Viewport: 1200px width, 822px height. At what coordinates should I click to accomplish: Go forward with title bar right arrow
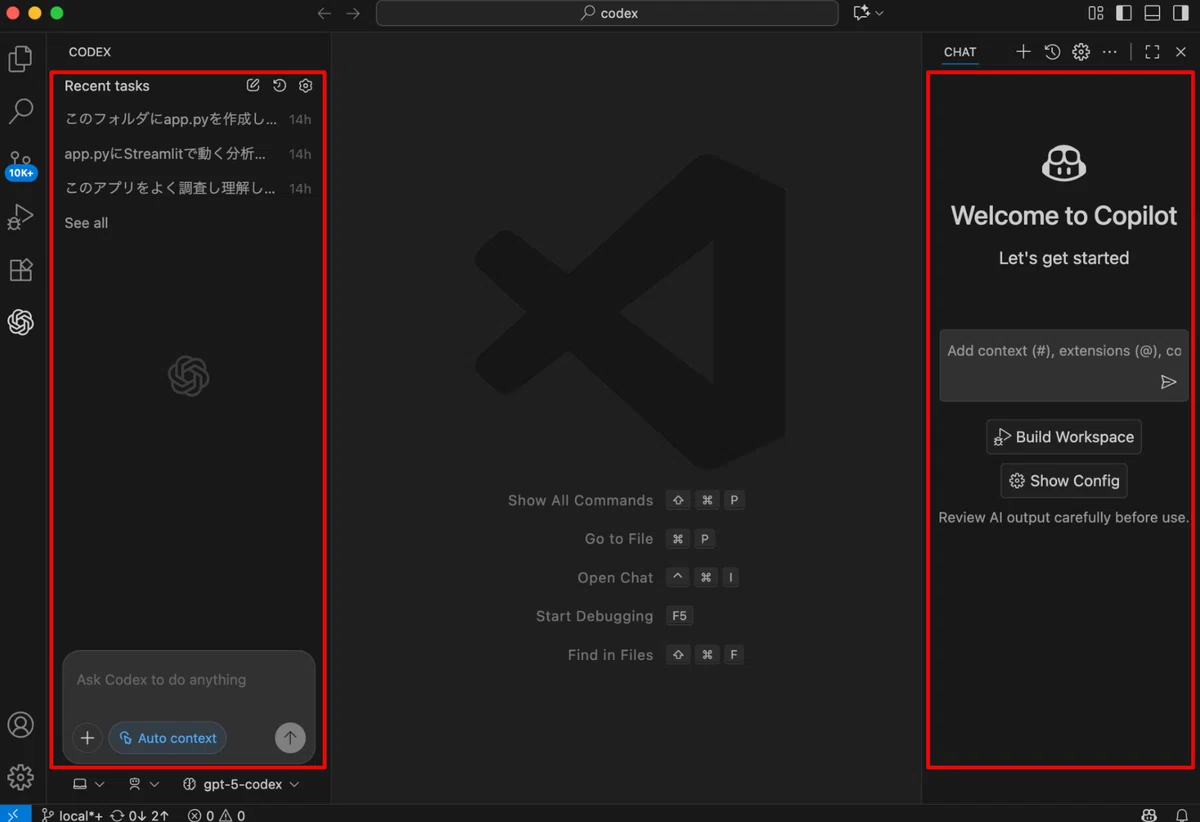[353, 13]
